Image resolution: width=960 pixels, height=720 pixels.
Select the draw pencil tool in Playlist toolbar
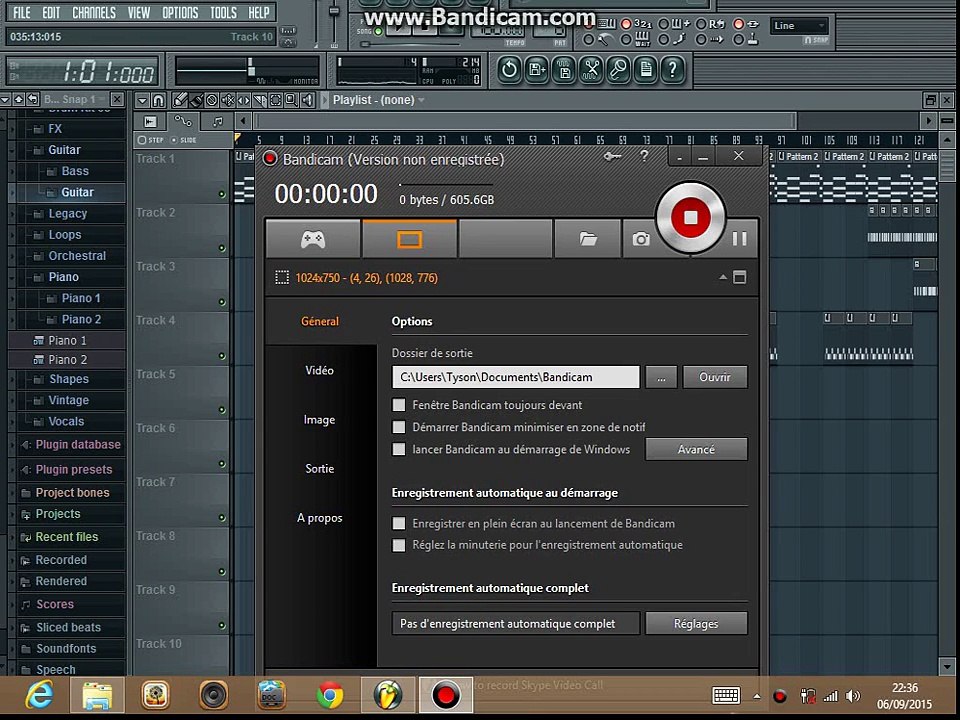[x=179, y=100]
